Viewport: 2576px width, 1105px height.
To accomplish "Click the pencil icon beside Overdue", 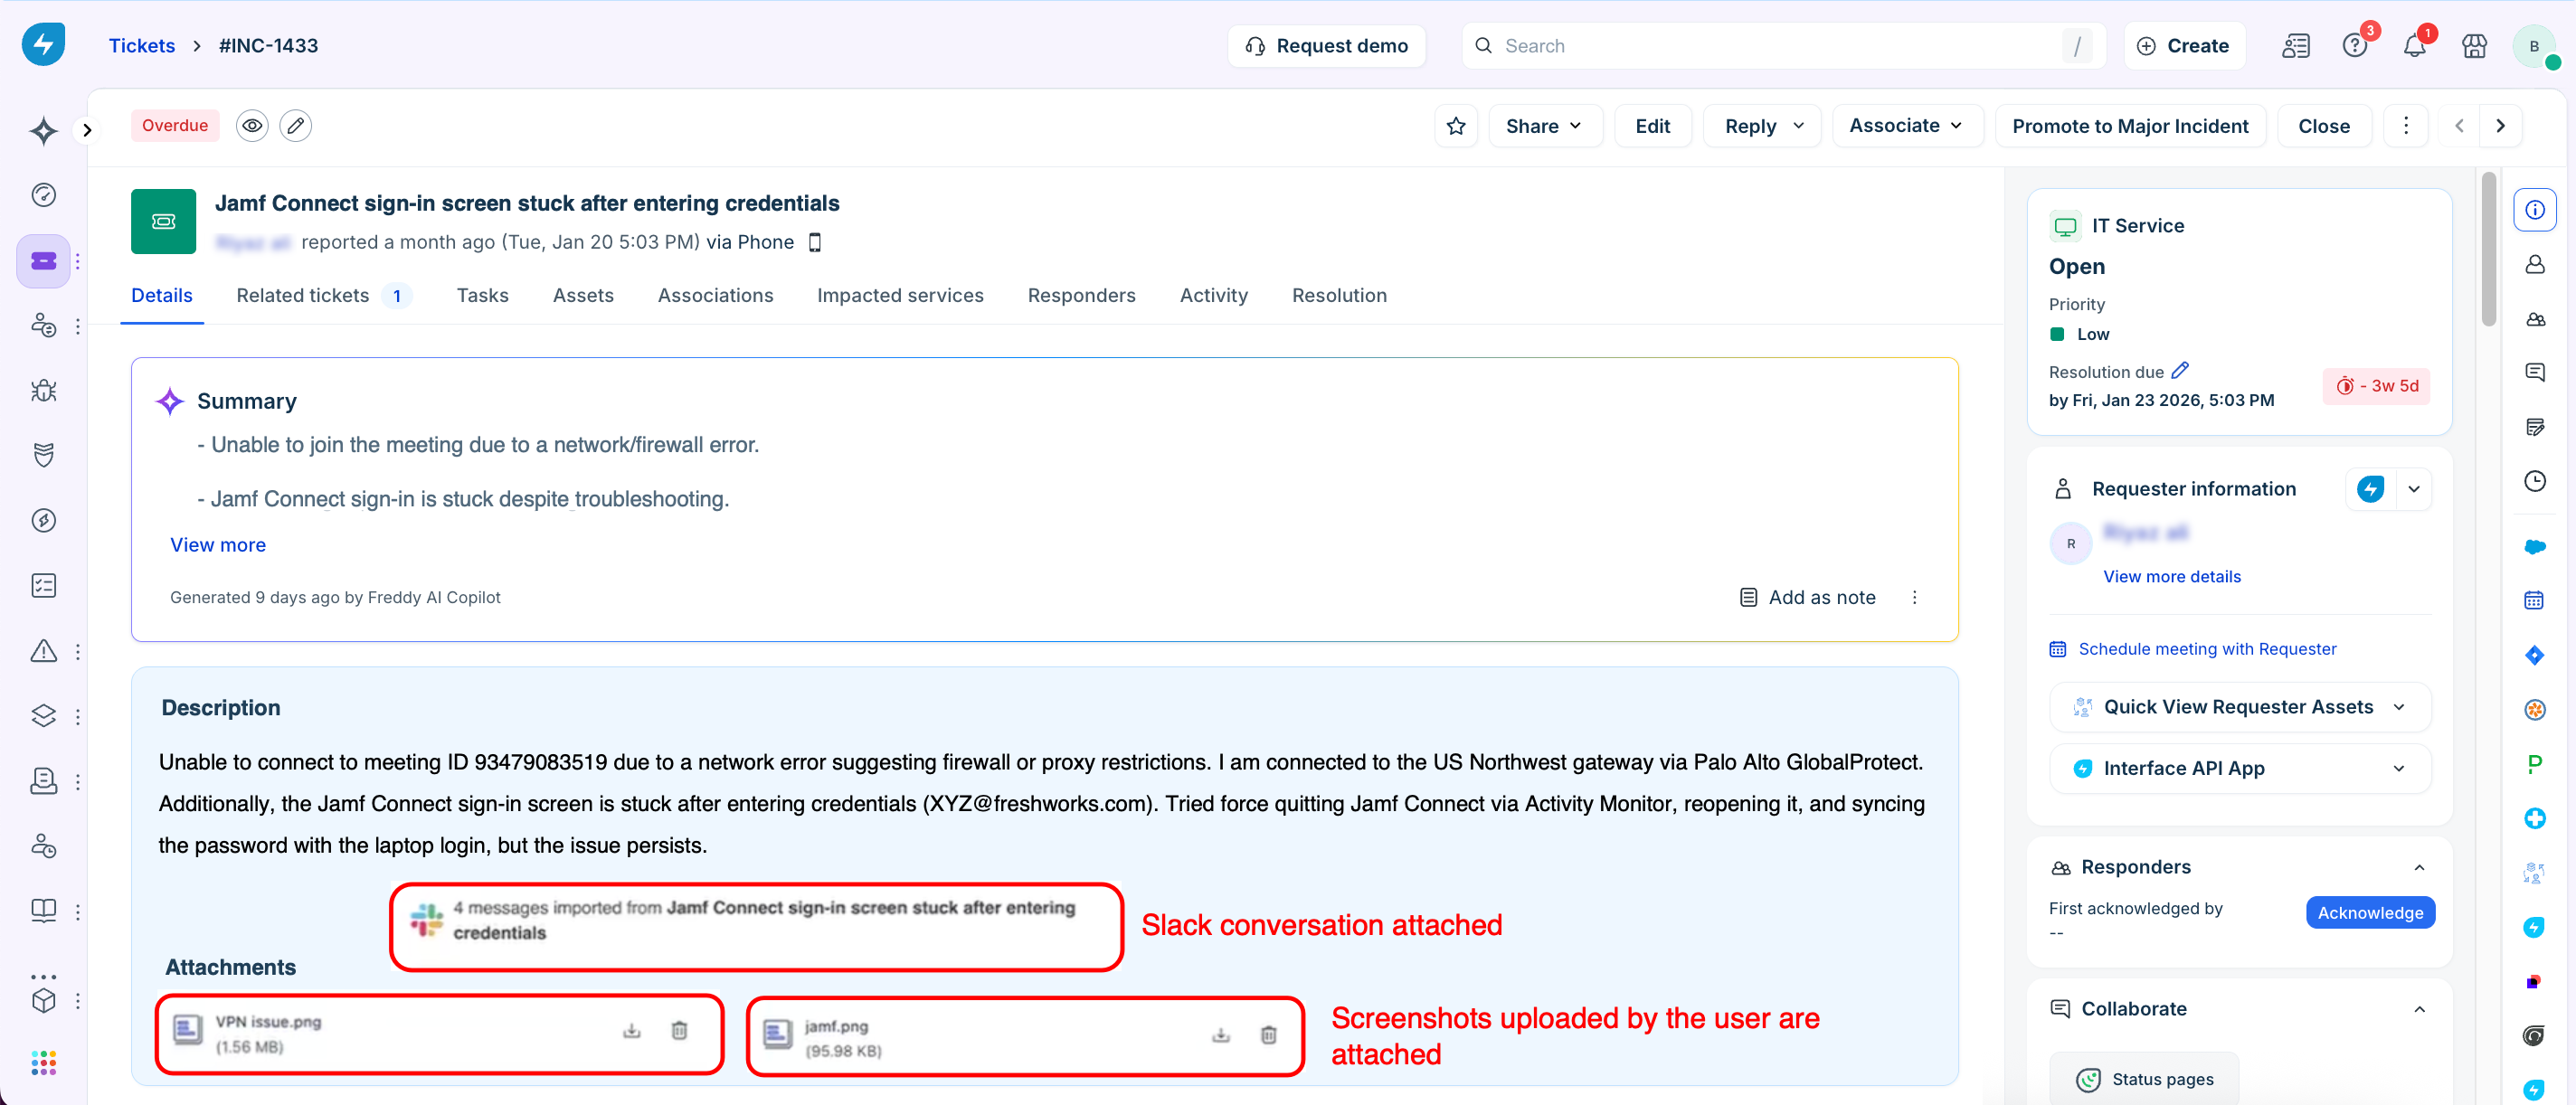I will [295, 126].
